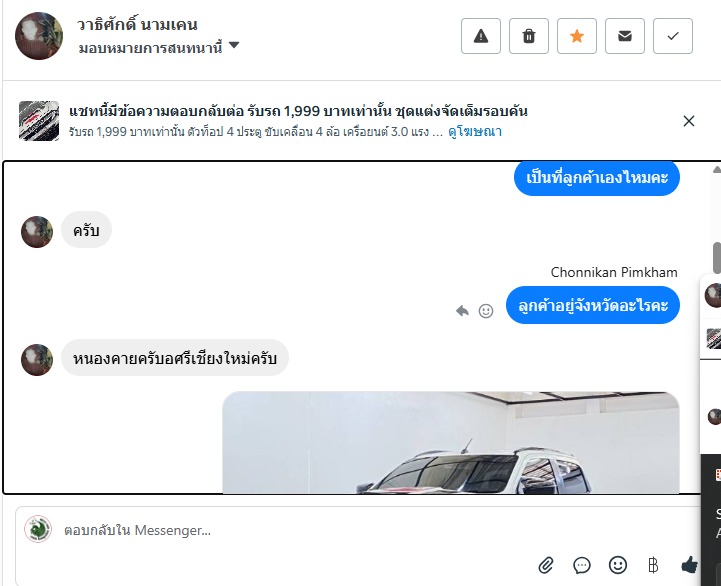Image resolution: width=721 pixels, height=586 pixels.
Task: React with emoji to ลูกค้าอยู่จังหวัดอะไรคะ message
Action: 486,311
